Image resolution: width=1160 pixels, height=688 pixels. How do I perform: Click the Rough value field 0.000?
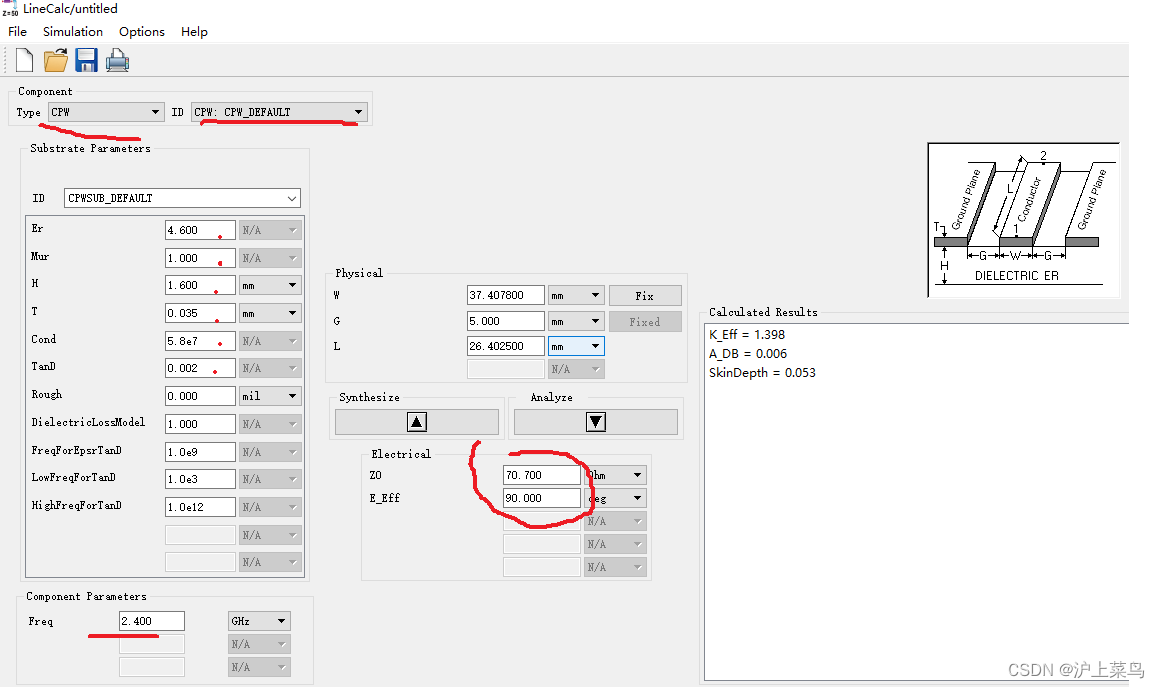coord(200,396)
